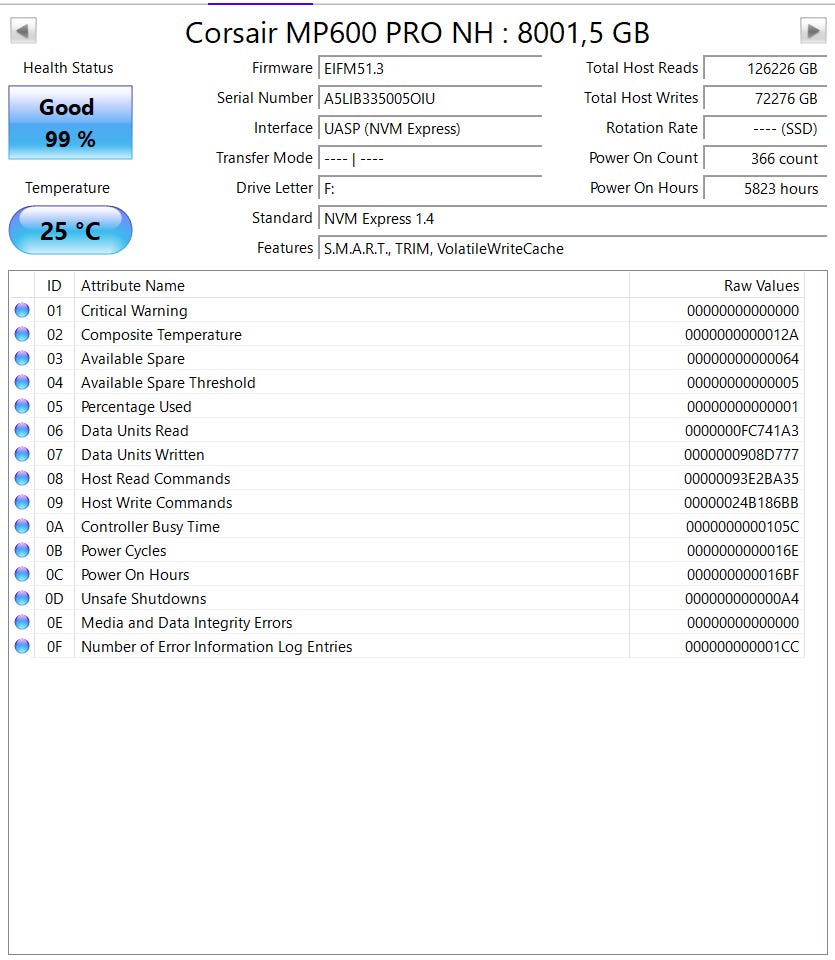Click the status orb for Power Cycles
This screenshot has height=960, width=835.
(x=22, y=550)
